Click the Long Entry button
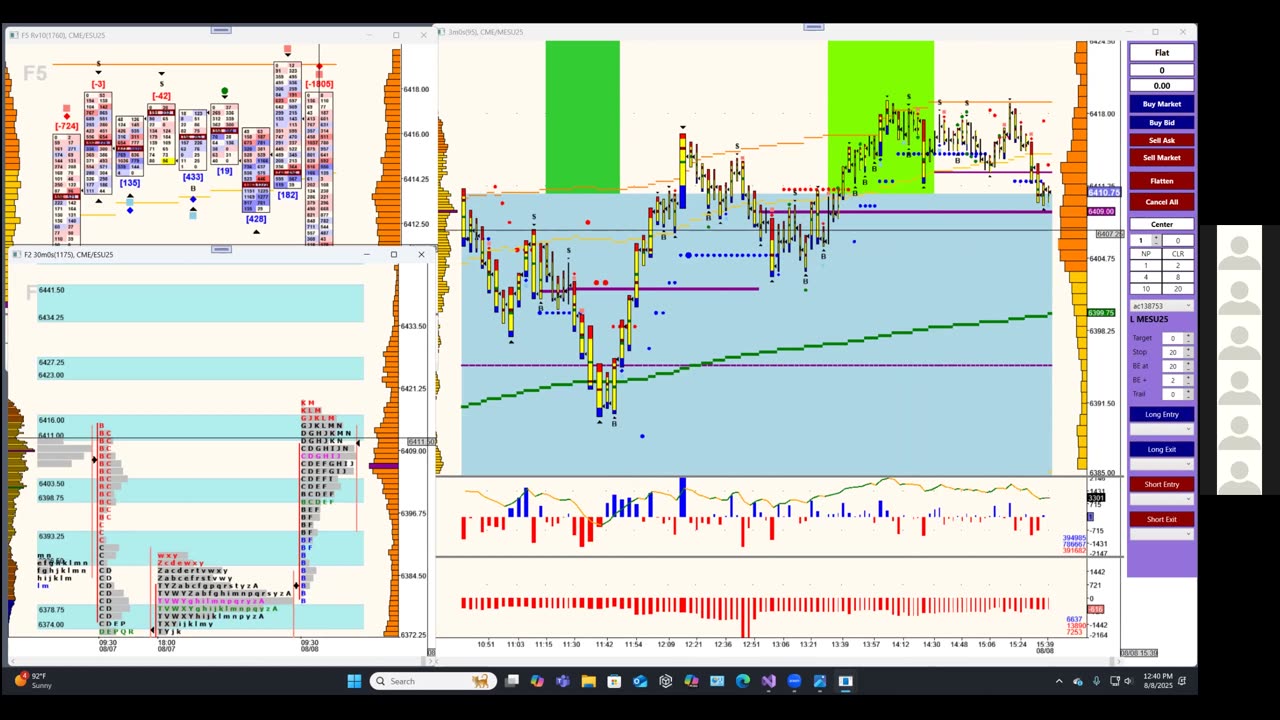 (x=1161, y=414)
